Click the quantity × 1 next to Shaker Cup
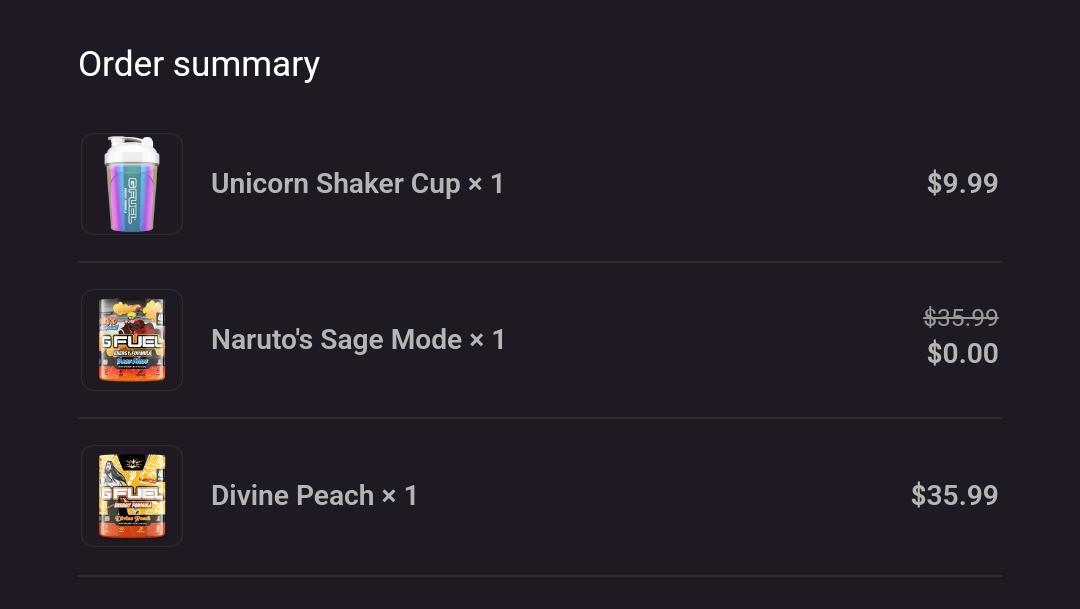The image size is (1080, 609). (487, 183)
